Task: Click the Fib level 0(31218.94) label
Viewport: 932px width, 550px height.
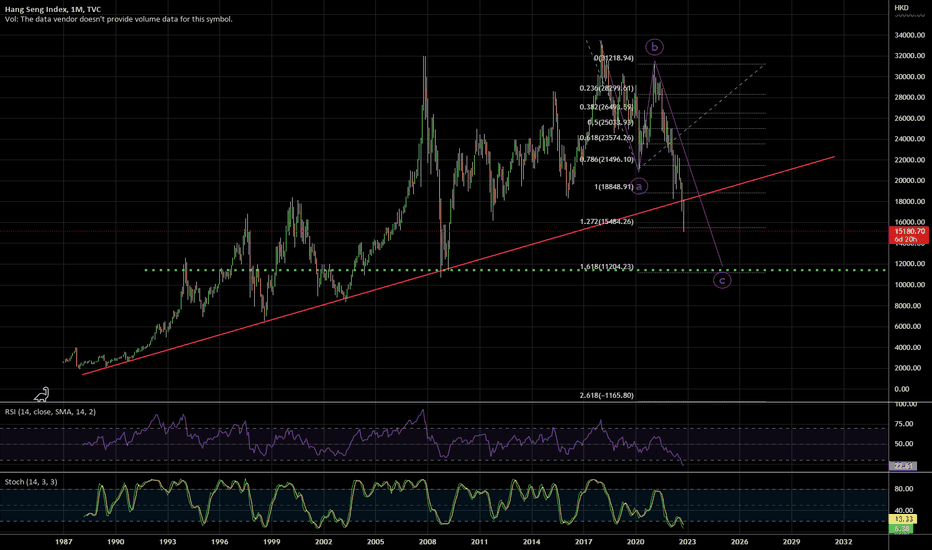Action: tap(613, 58)
